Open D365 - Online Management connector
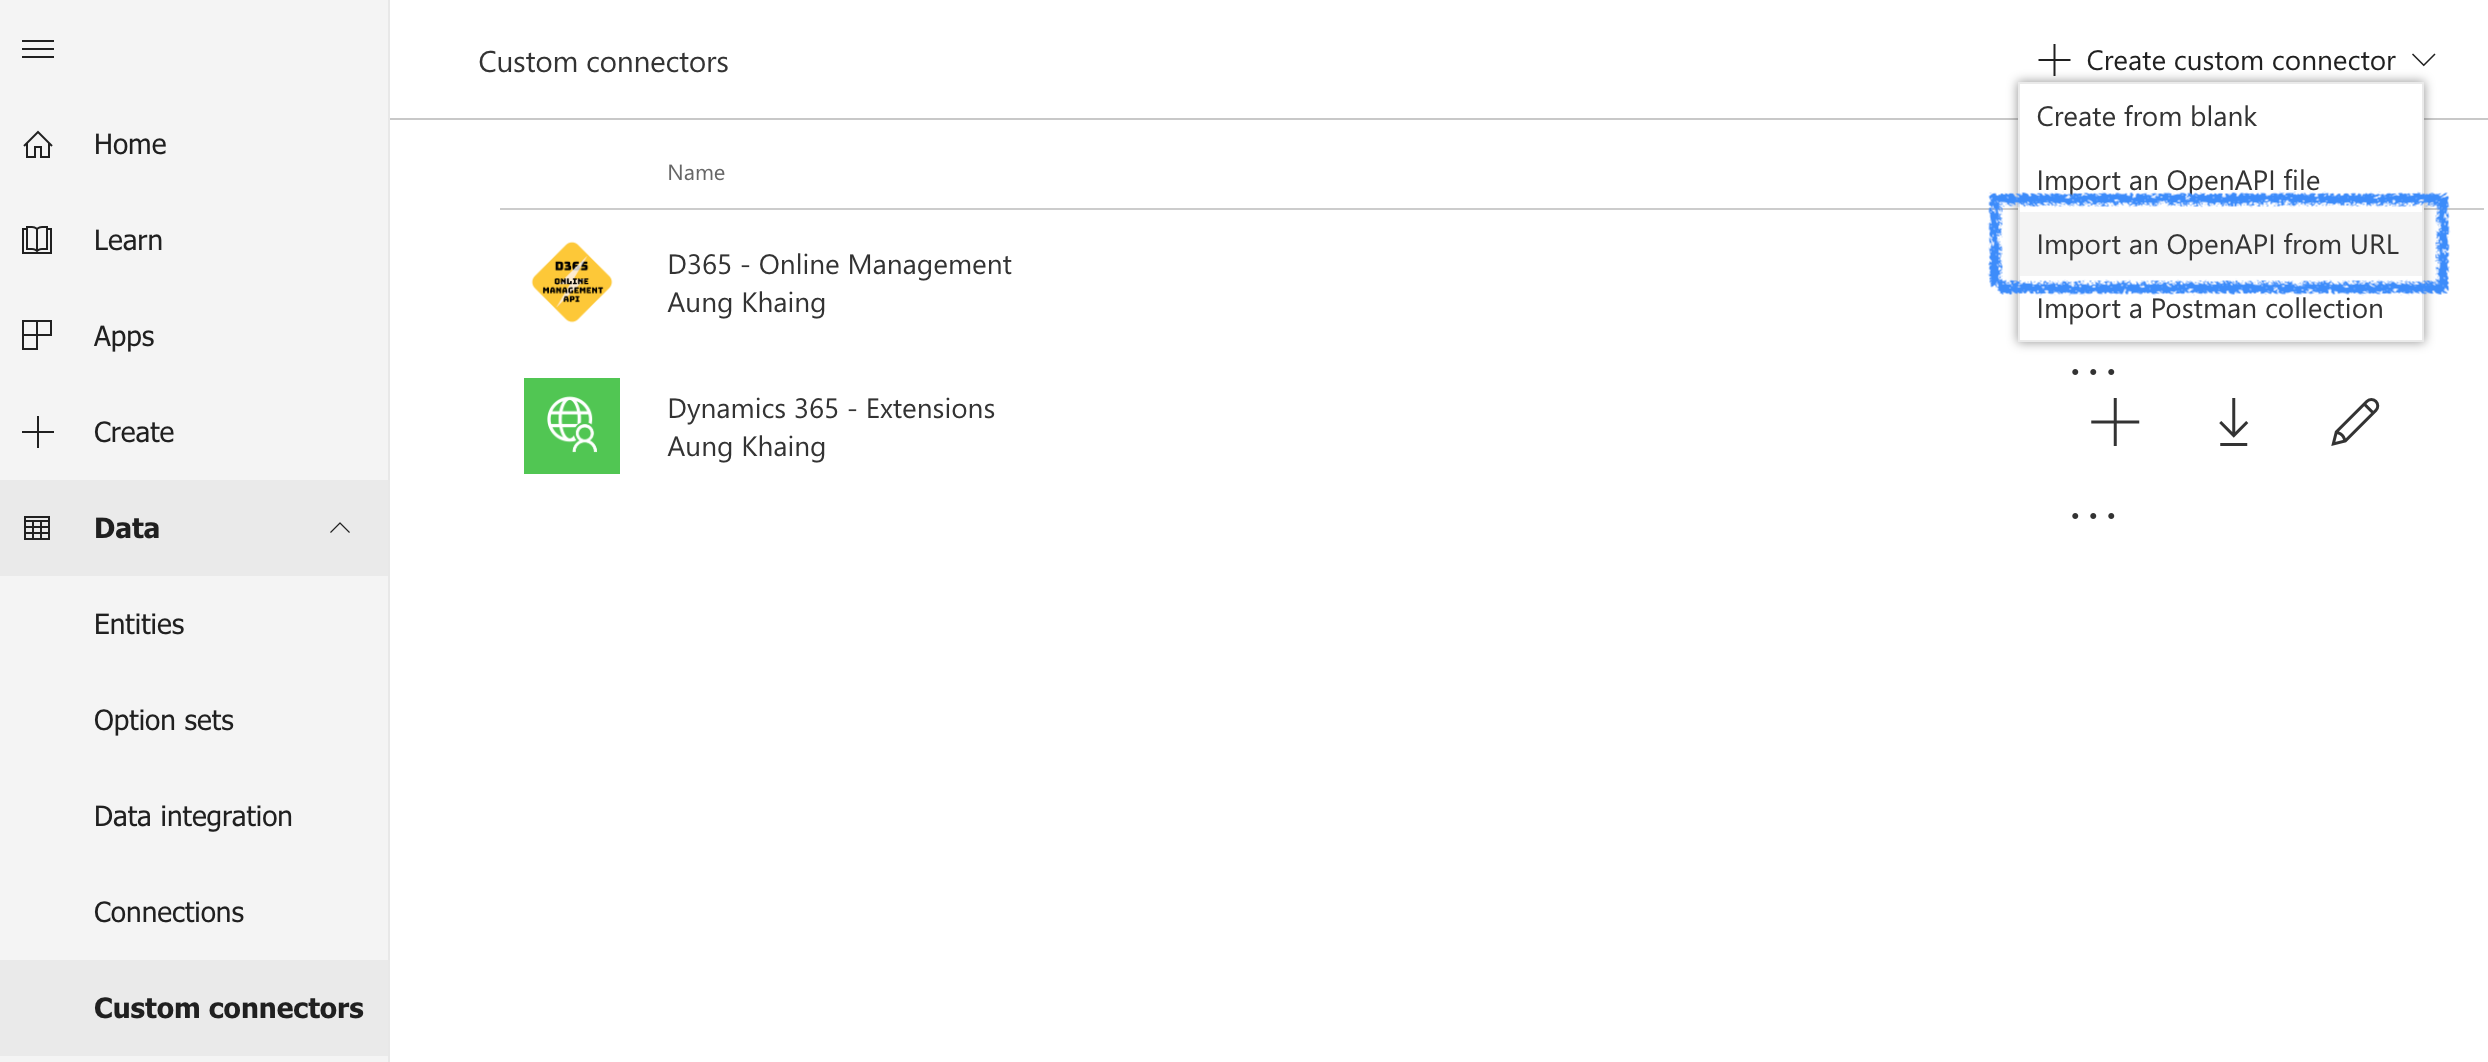Screen dimensions: 2488x1062 click(x=839, y=265)
